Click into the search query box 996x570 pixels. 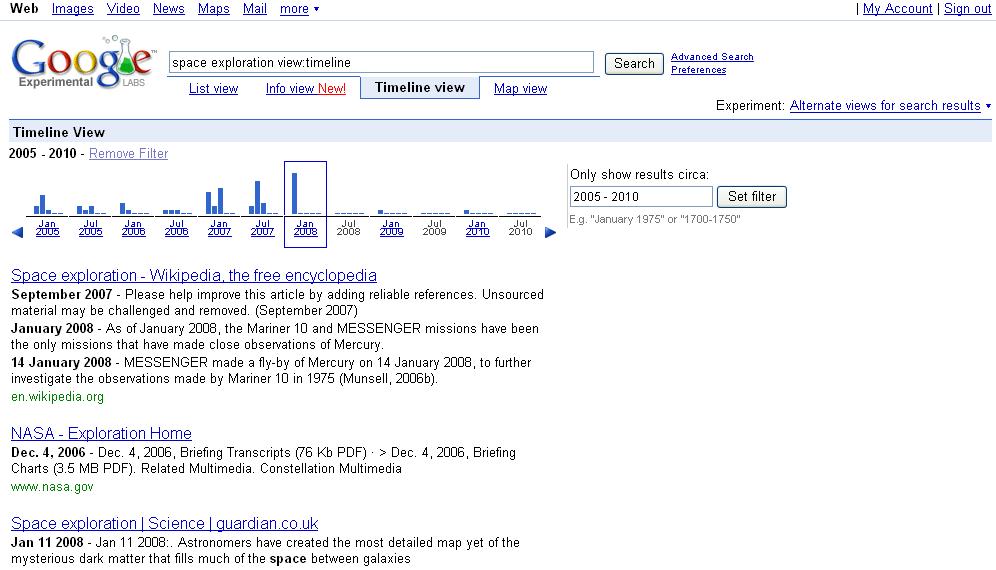381,62
